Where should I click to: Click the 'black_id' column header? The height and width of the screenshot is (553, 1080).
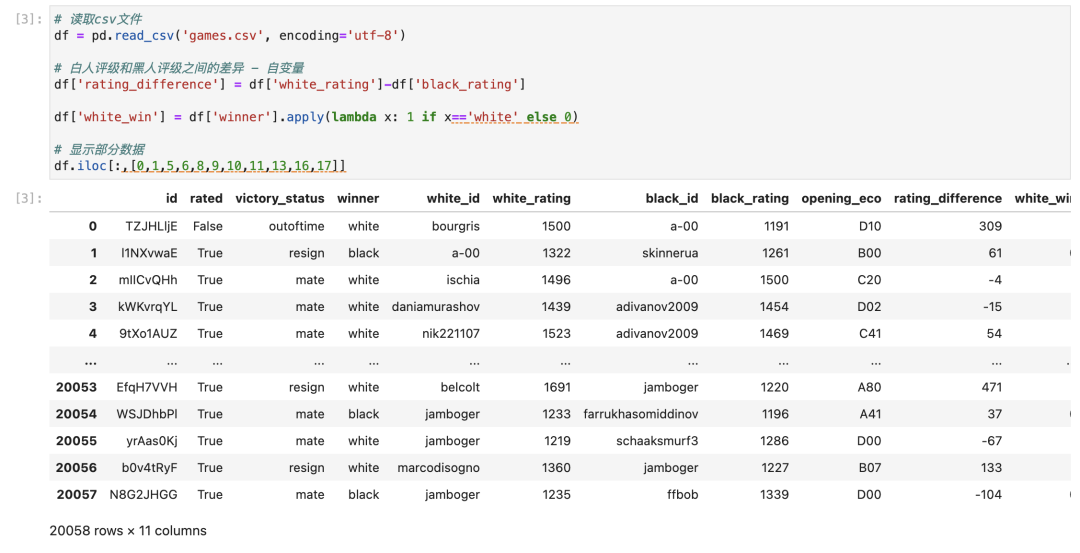tap(672, 198)
